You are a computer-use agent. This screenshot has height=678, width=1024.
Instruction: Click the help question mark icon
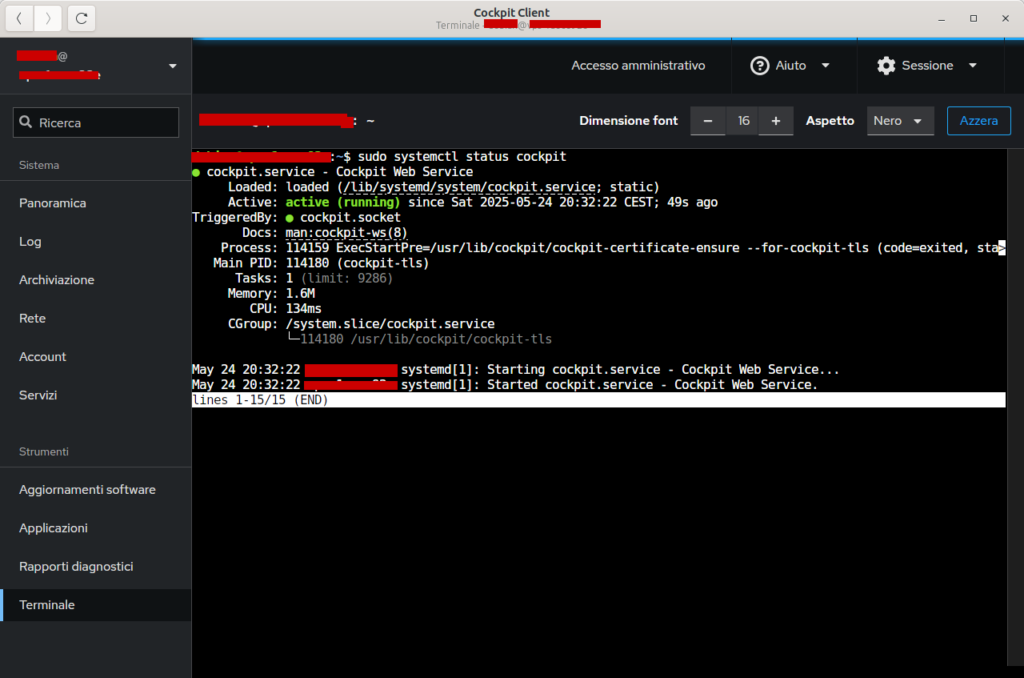[x=760, y=65]
